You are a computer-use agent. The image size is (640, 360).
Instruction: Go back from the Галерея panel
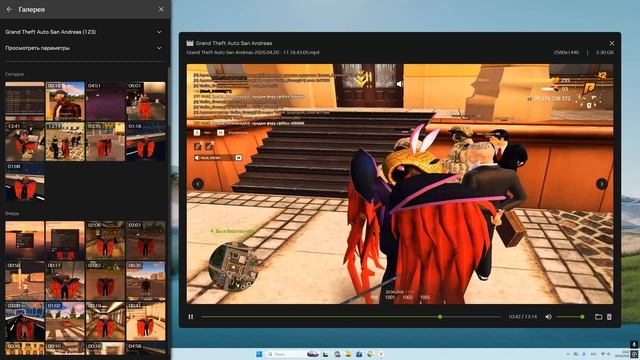(9, 9)
